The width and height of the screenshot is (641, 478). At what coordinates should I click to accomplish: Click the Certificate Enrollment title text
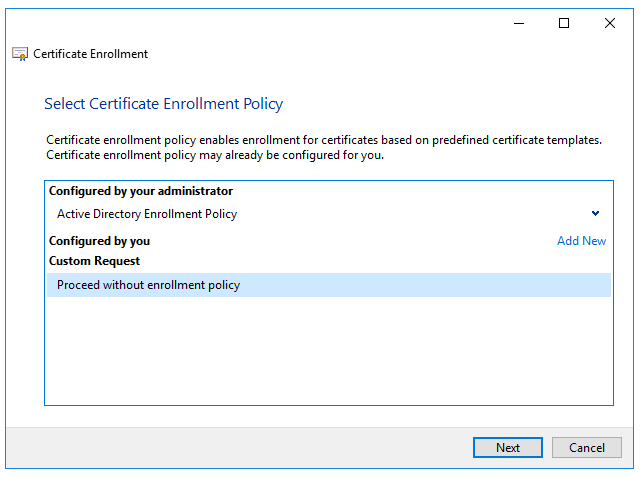pyautogui.click(x=90, y=54)
